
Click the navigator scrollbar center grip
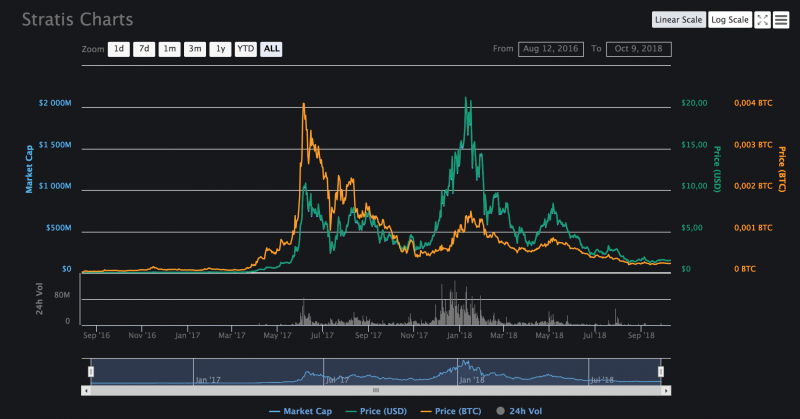click(376, 390)
